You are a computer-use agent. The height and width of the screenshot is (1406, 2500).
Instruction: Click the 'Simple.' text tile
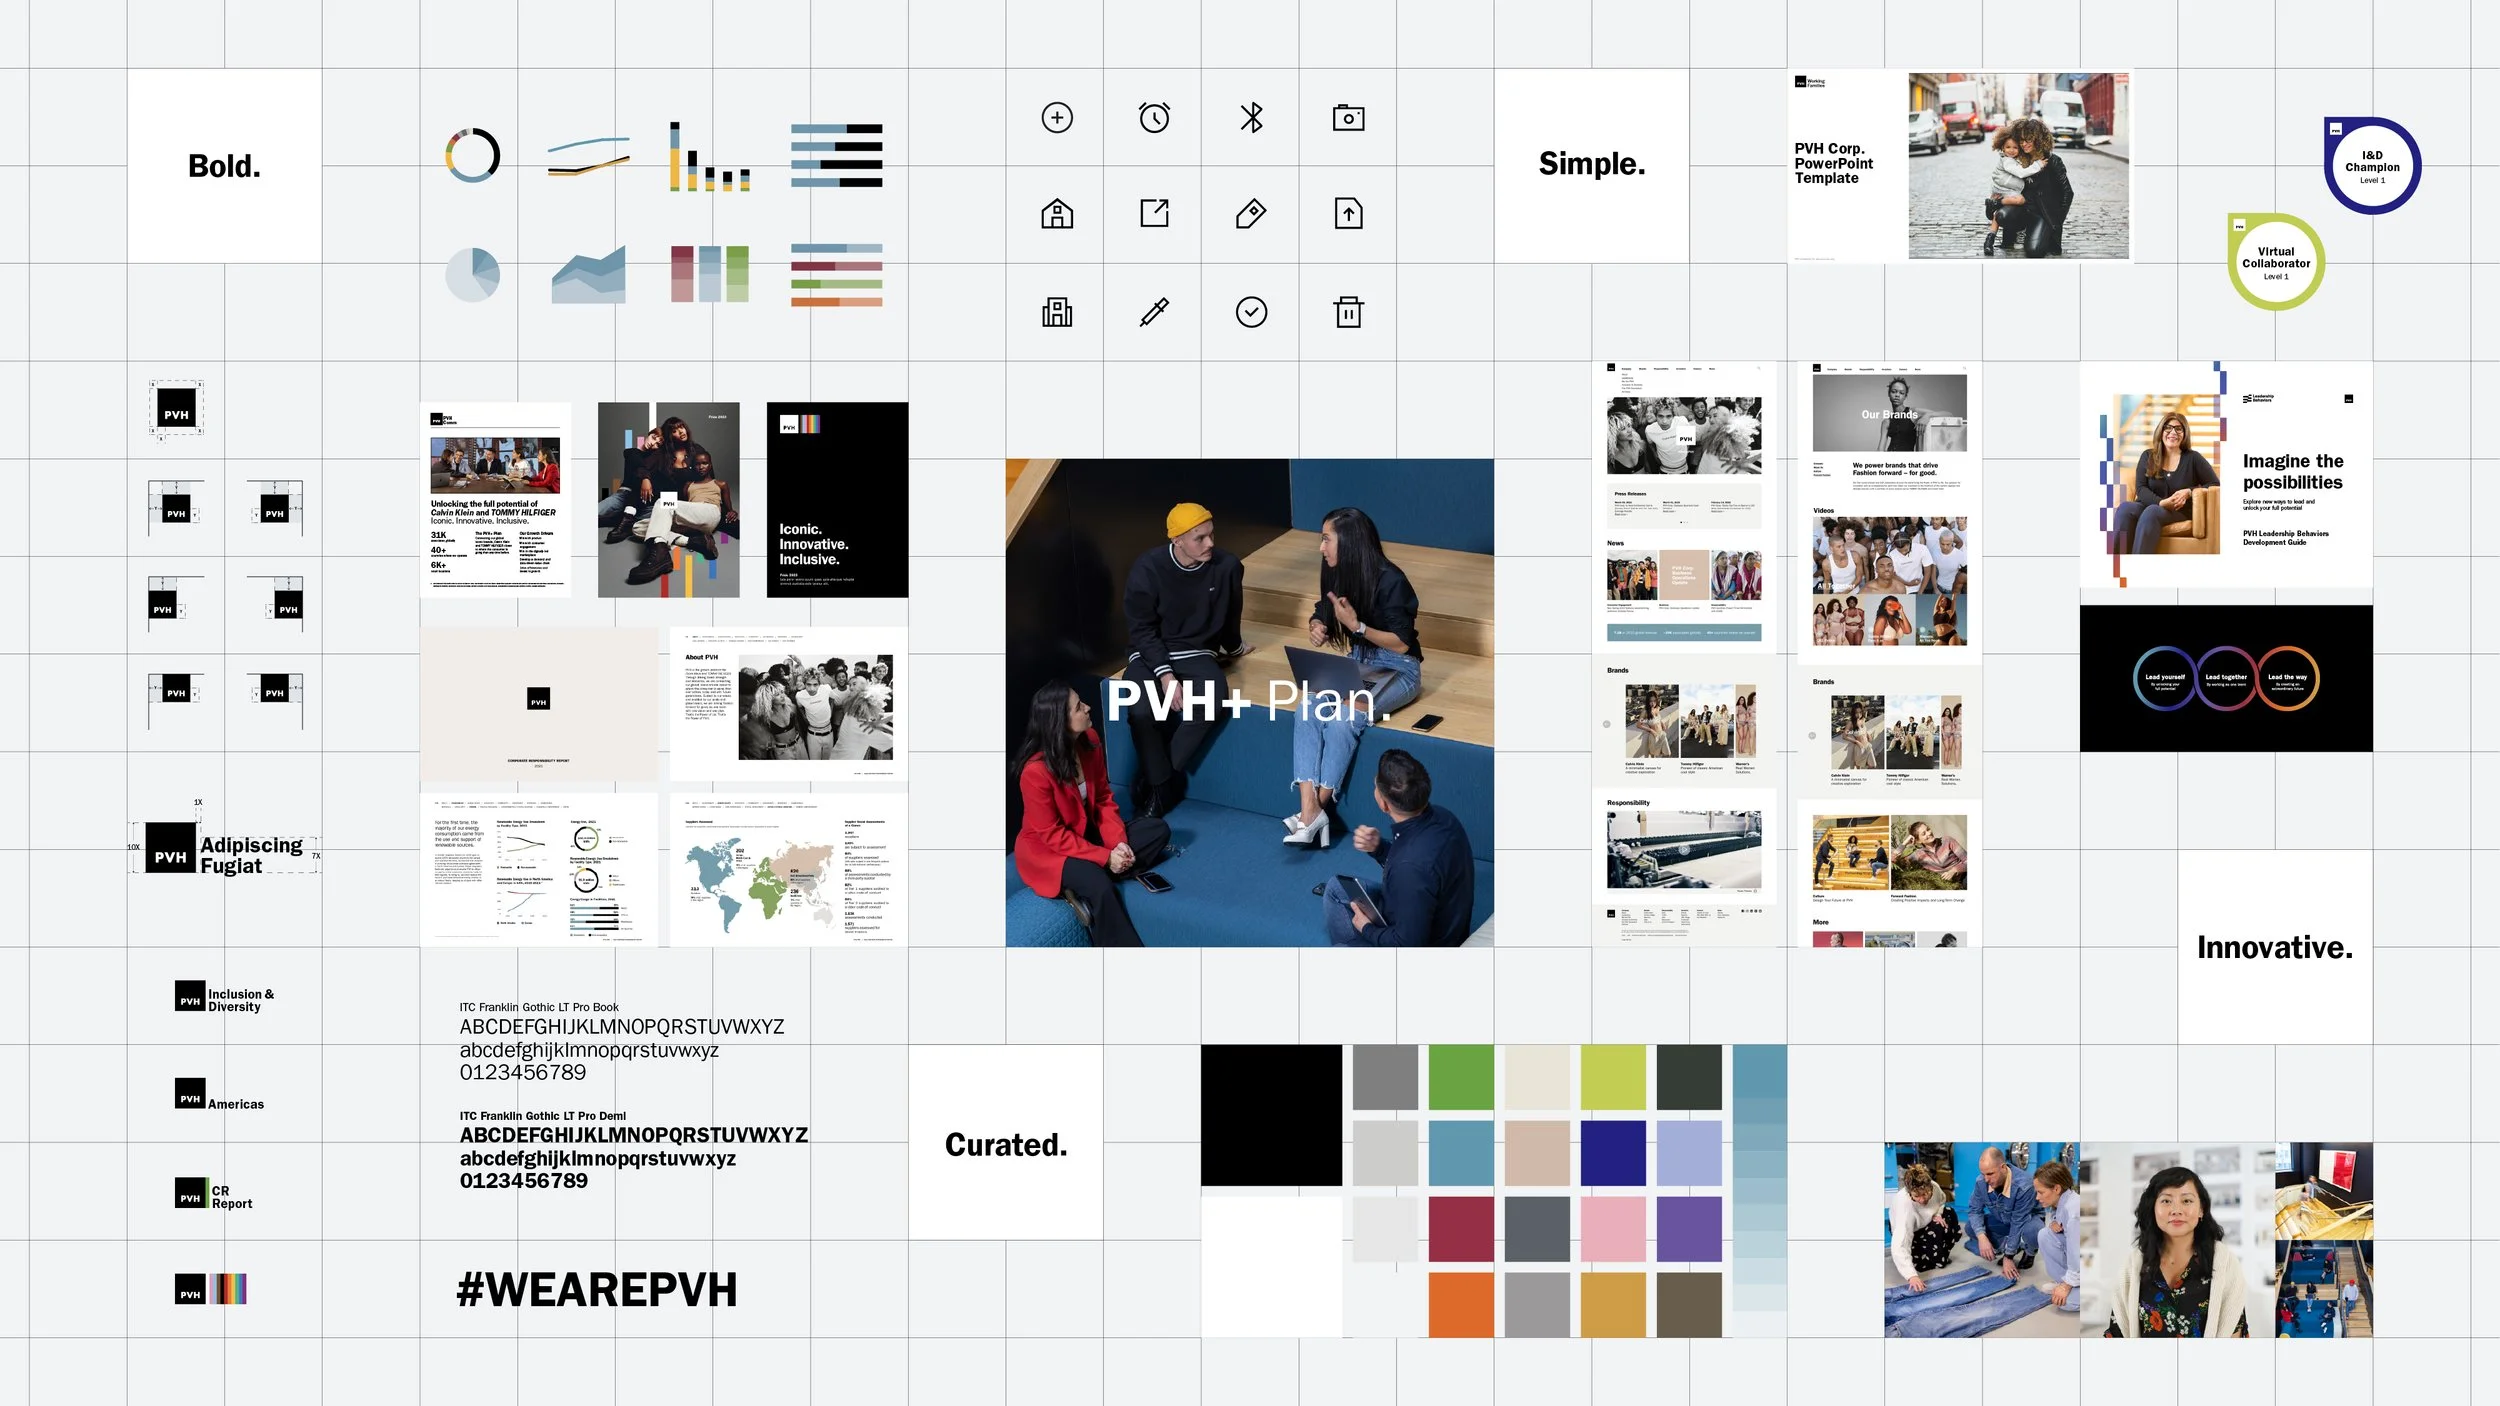coord(1592,166)
